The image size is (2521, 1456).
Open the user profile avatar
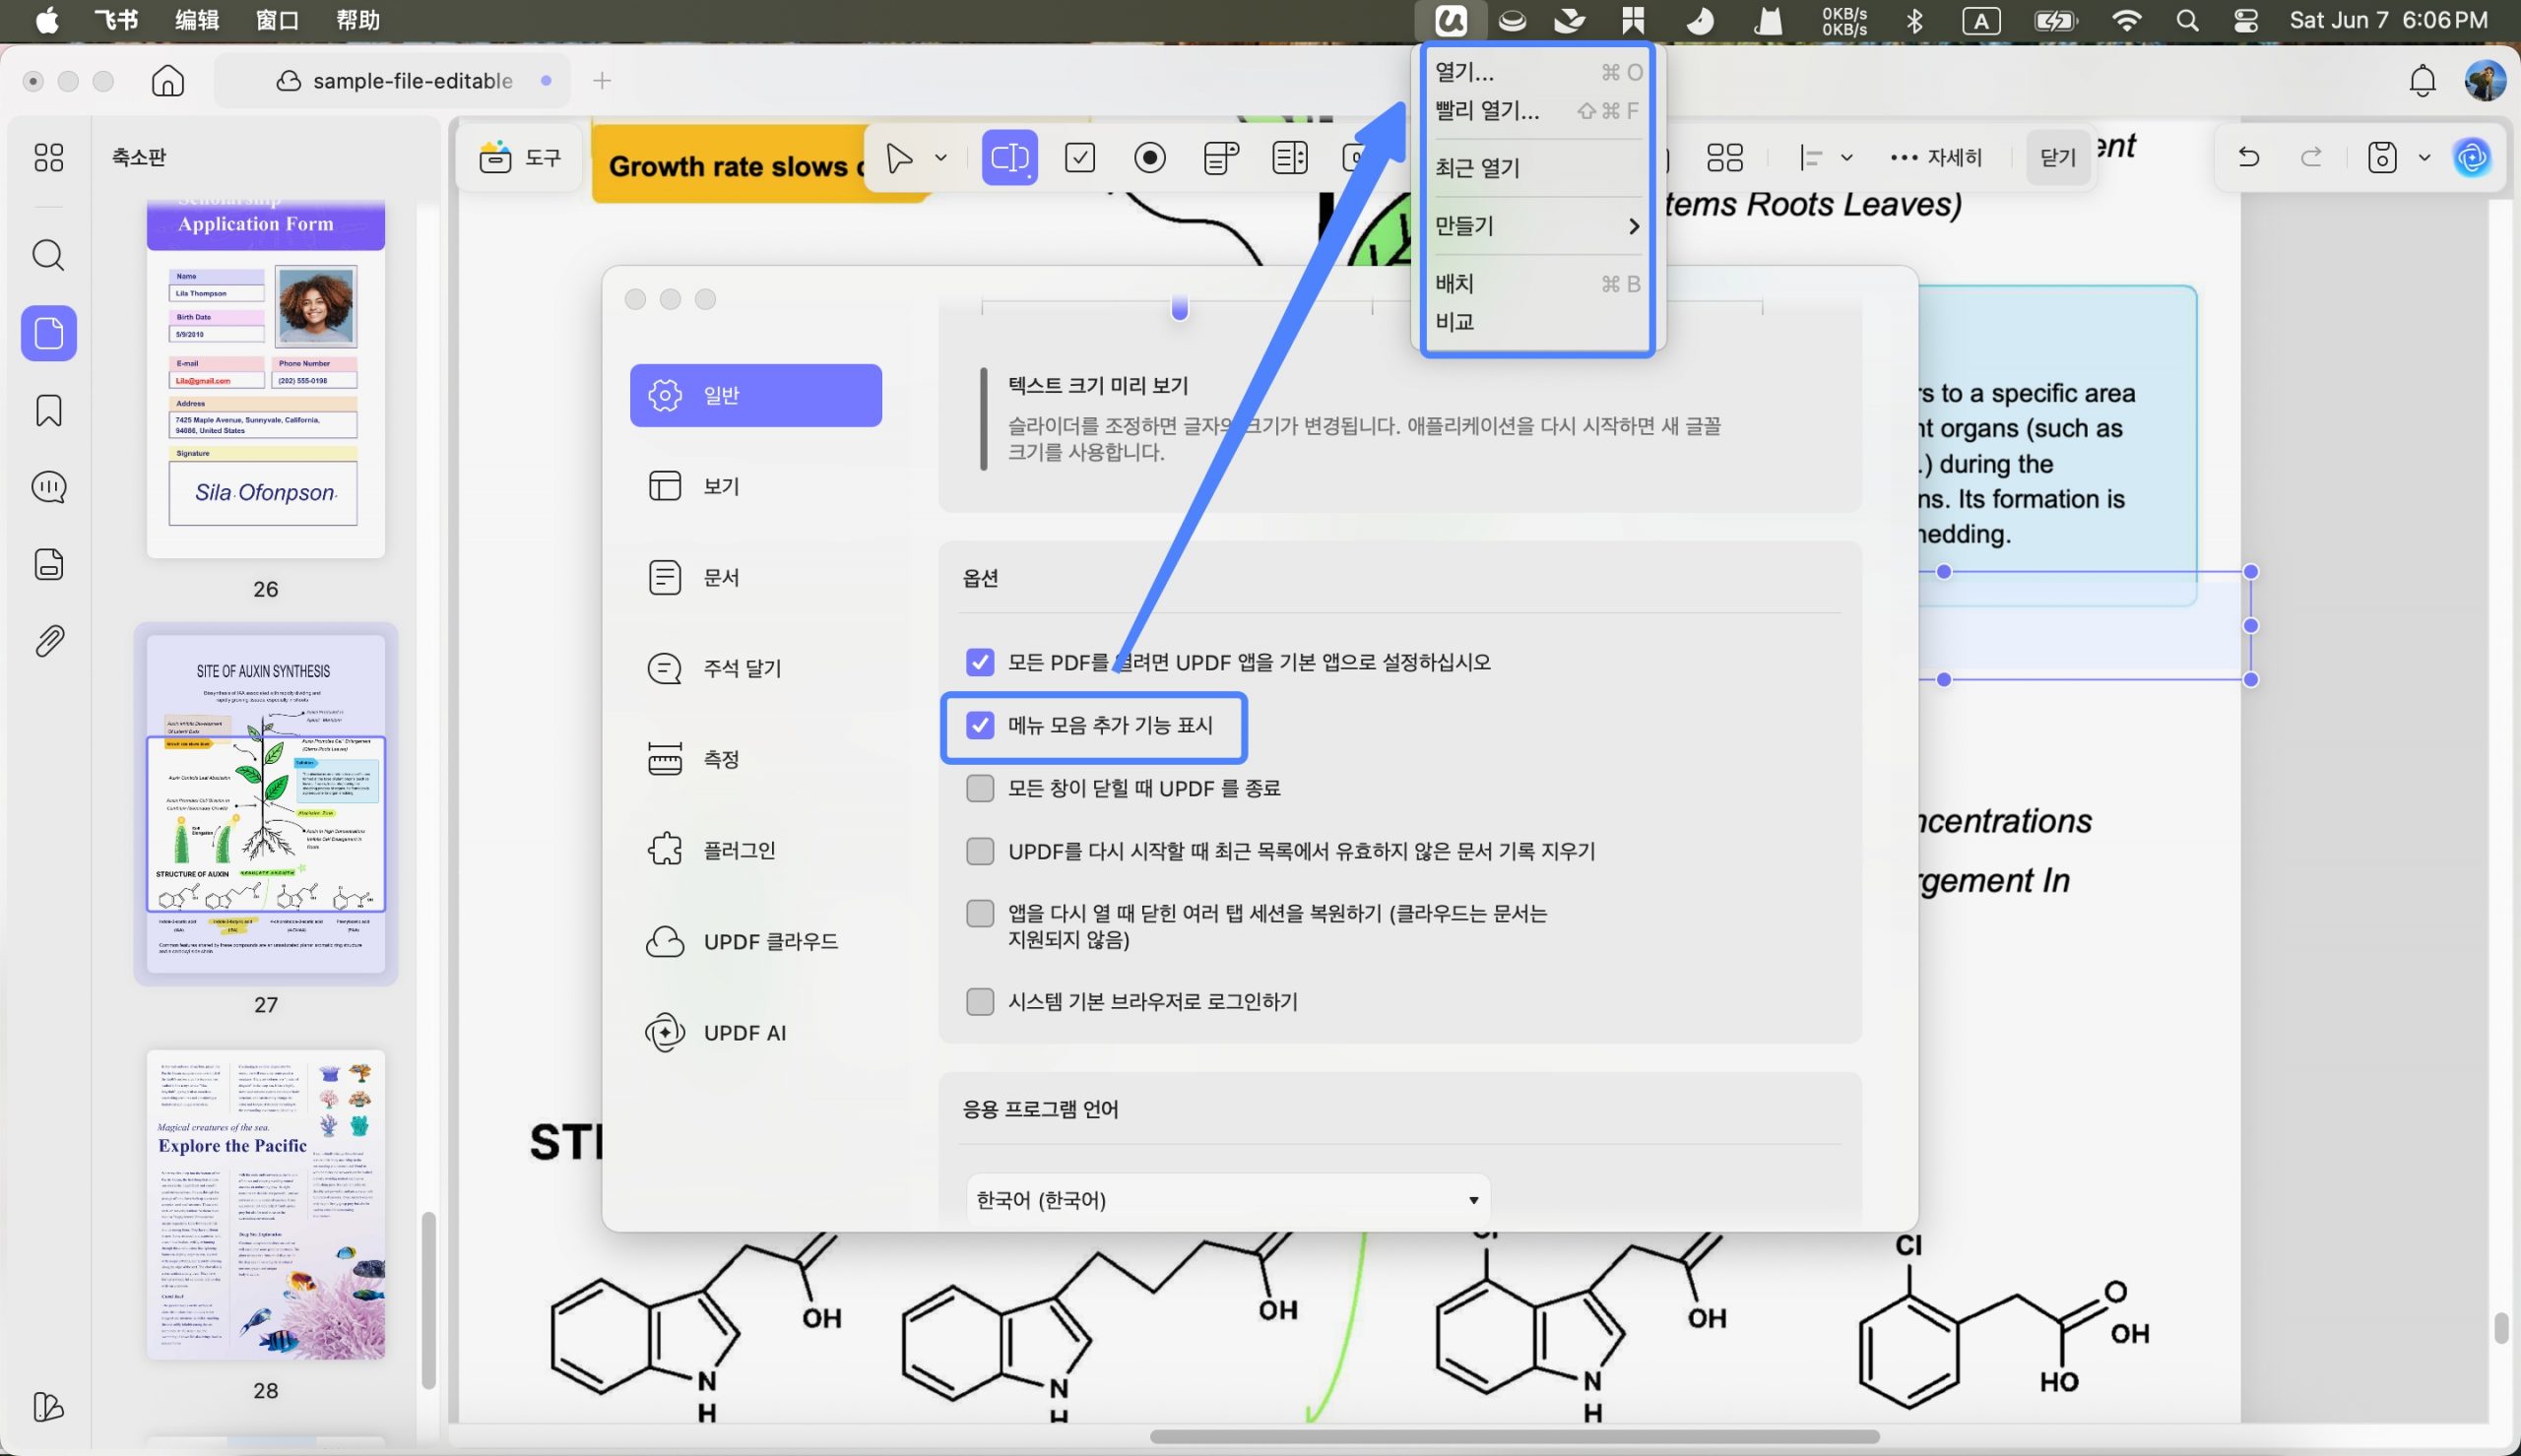point(2485,81)
